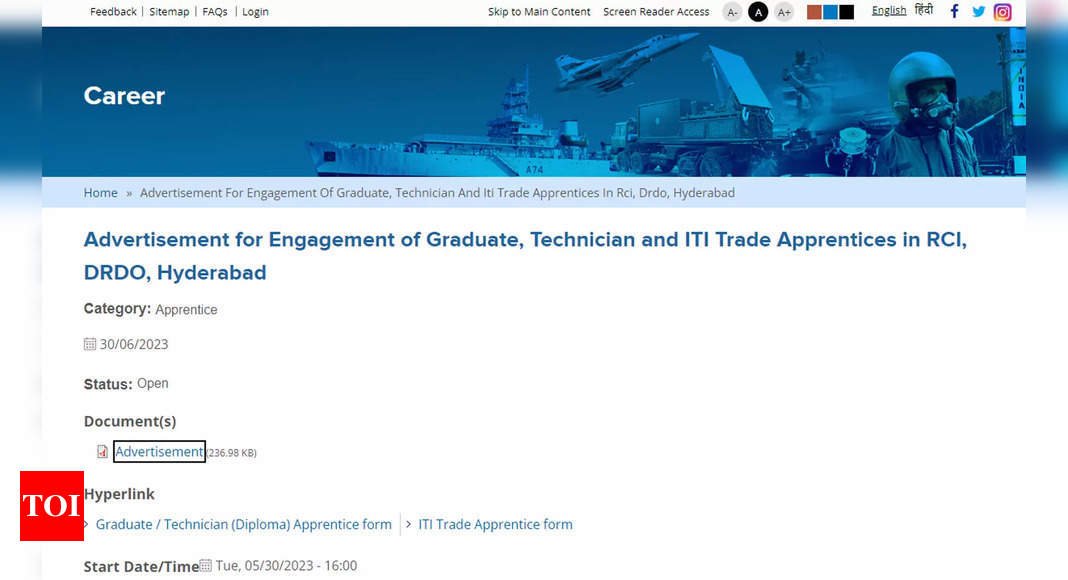This screenshot has width=1068, height=580.
Task: Increase font size with A+ button
Action: pos(784,12)
